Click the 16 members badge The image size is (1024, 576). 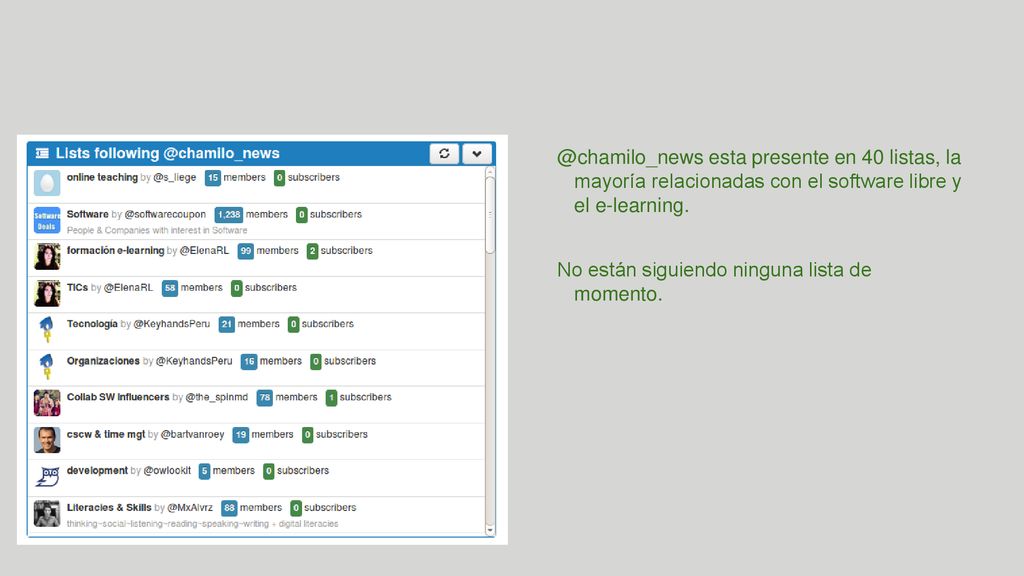coord(249,361)
